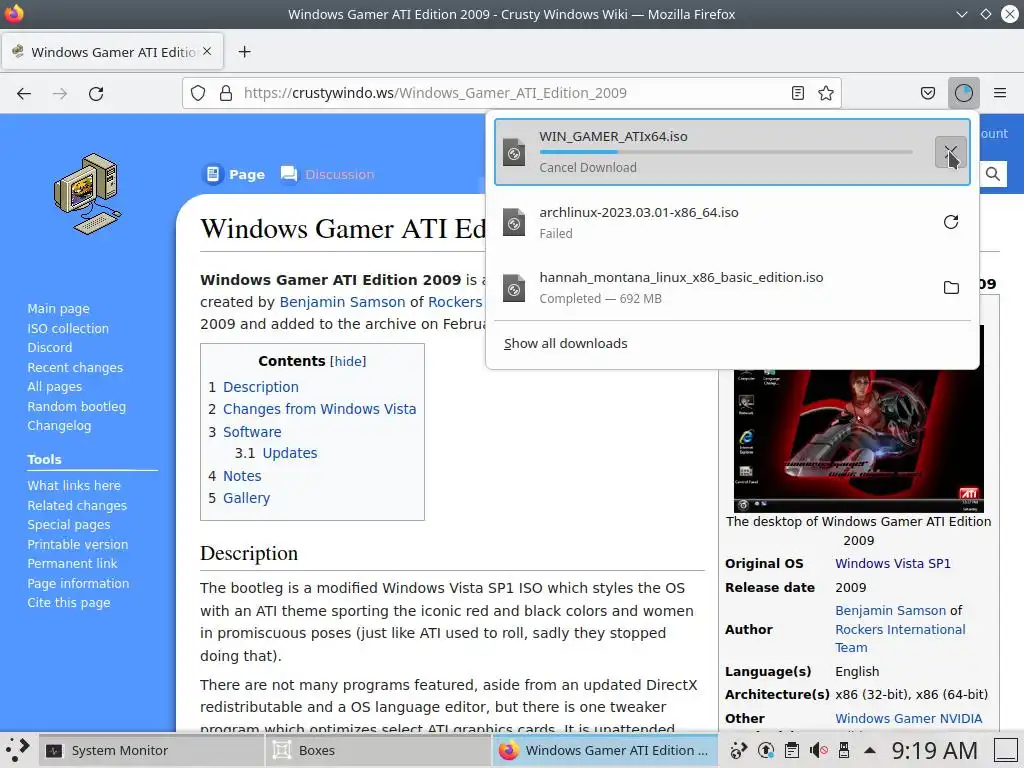Open a new browser tab

click(244, 52)
